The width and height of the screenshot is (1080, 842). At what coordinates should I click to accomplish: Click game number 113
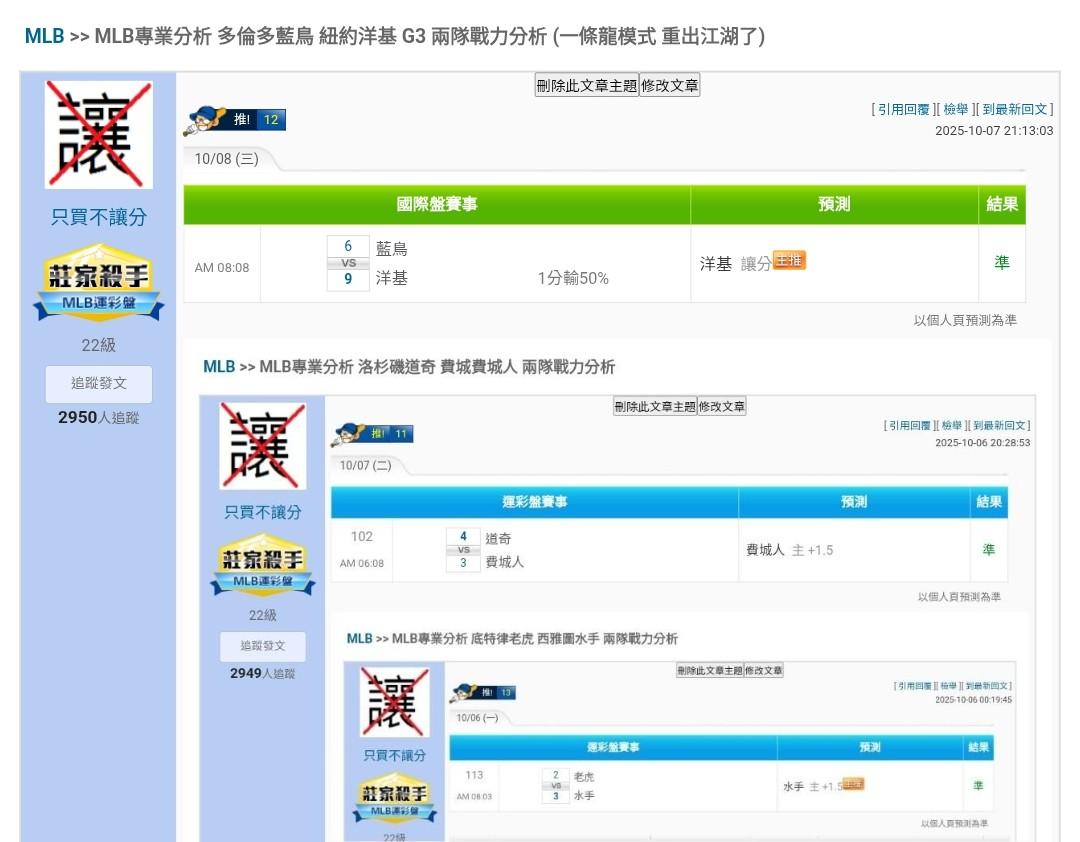[x=475, y=775]
